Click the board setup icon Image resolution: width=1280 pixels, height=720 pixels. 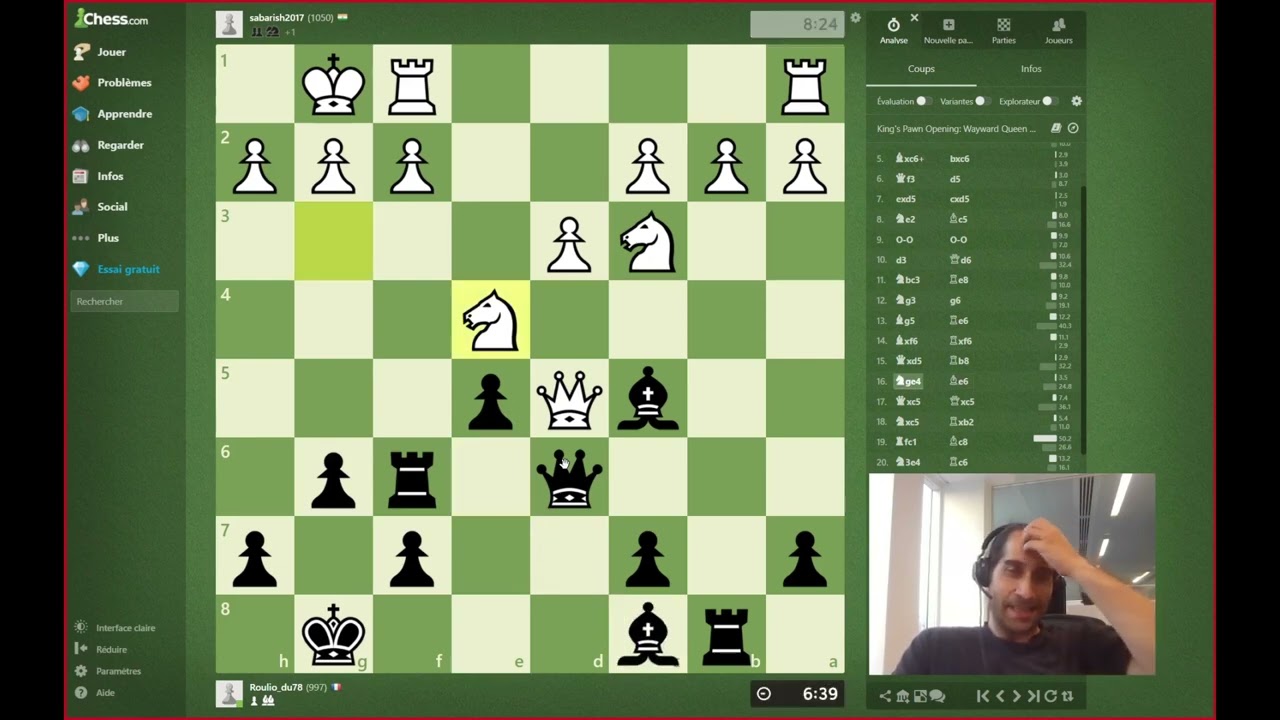coord(920,696)
